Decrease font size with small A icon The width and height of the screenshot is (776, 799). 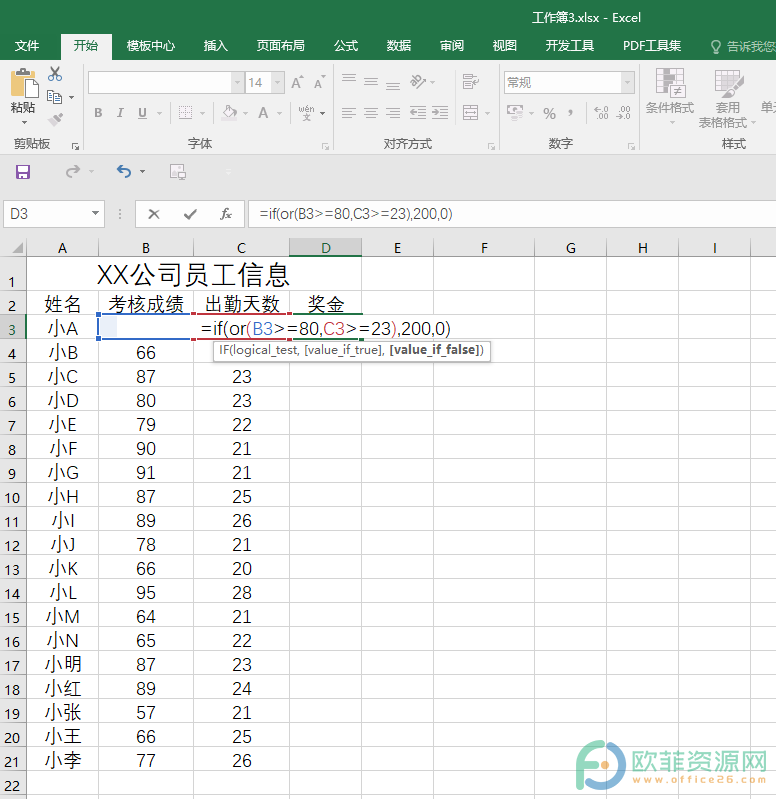[x=319, y=82]
